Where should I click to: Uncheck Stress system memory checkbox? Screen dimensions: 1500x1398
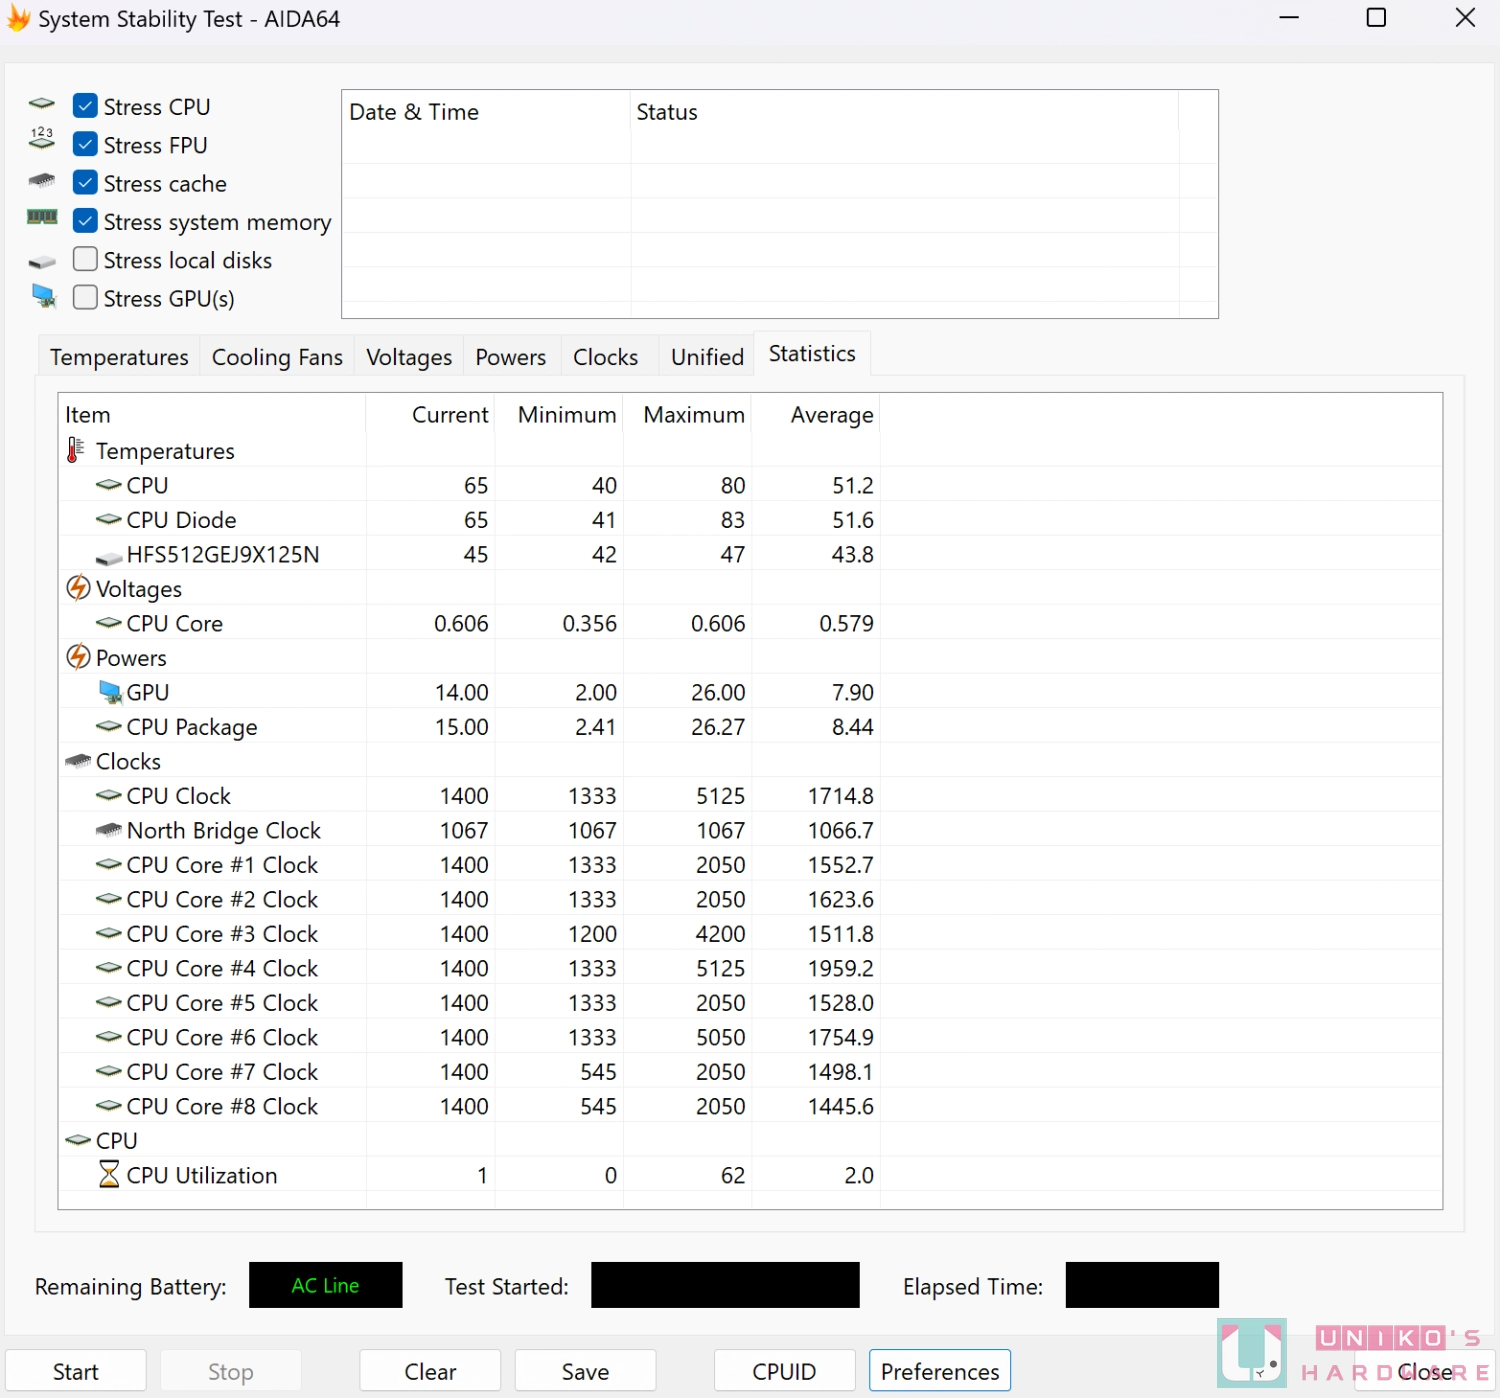pyautogui.click(x=86, y=221)
